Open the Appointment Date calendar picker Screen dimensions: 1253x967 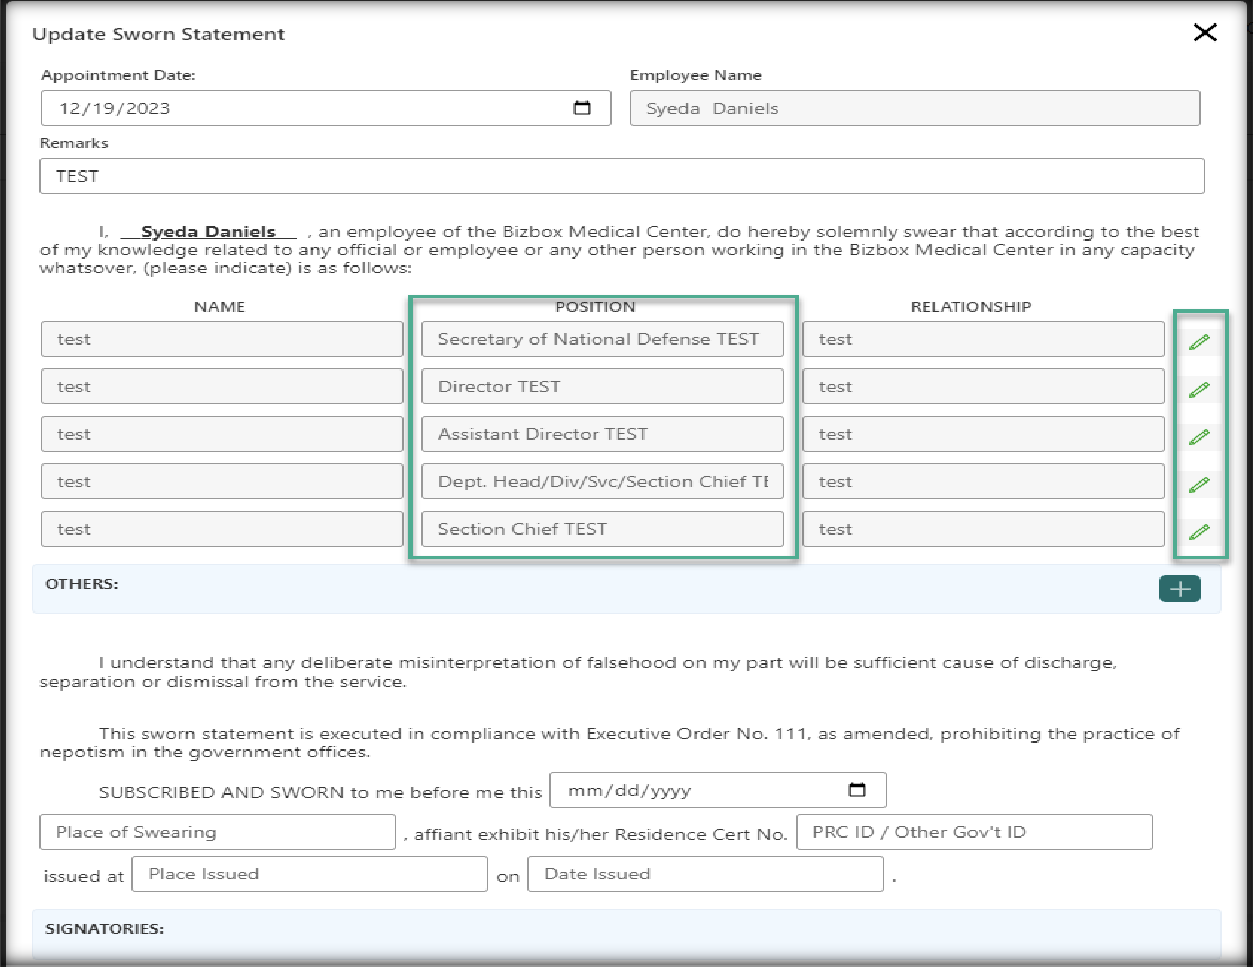click(x=582, y=108)
